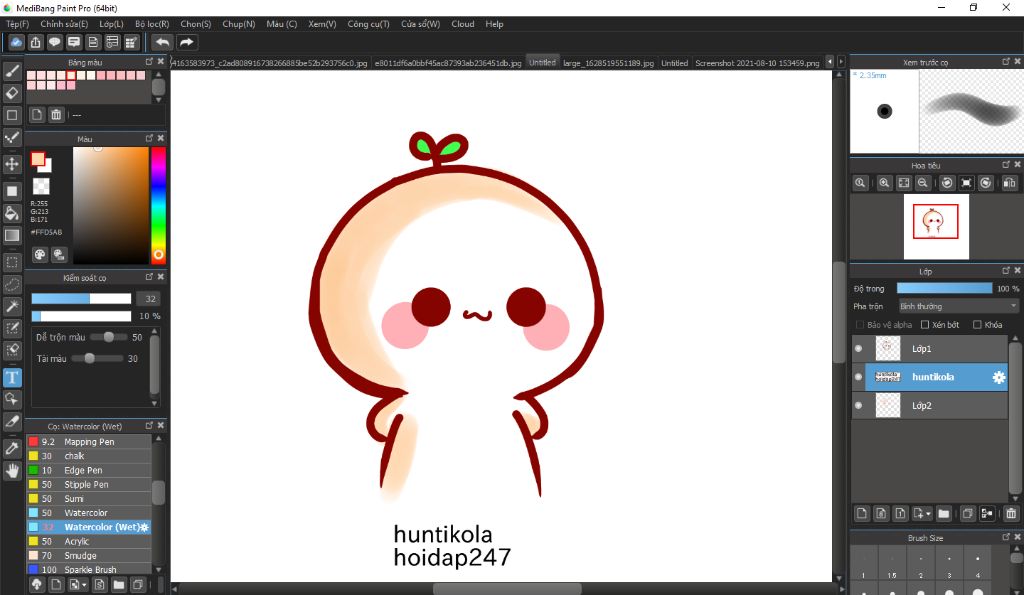This screenshot has height=595, width=1024.
Task: Switch to the Hand tool
Action: (12, 470)
